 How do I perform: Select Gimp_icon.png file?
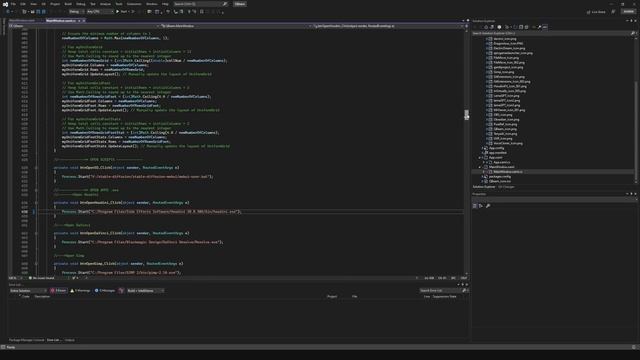504,72
